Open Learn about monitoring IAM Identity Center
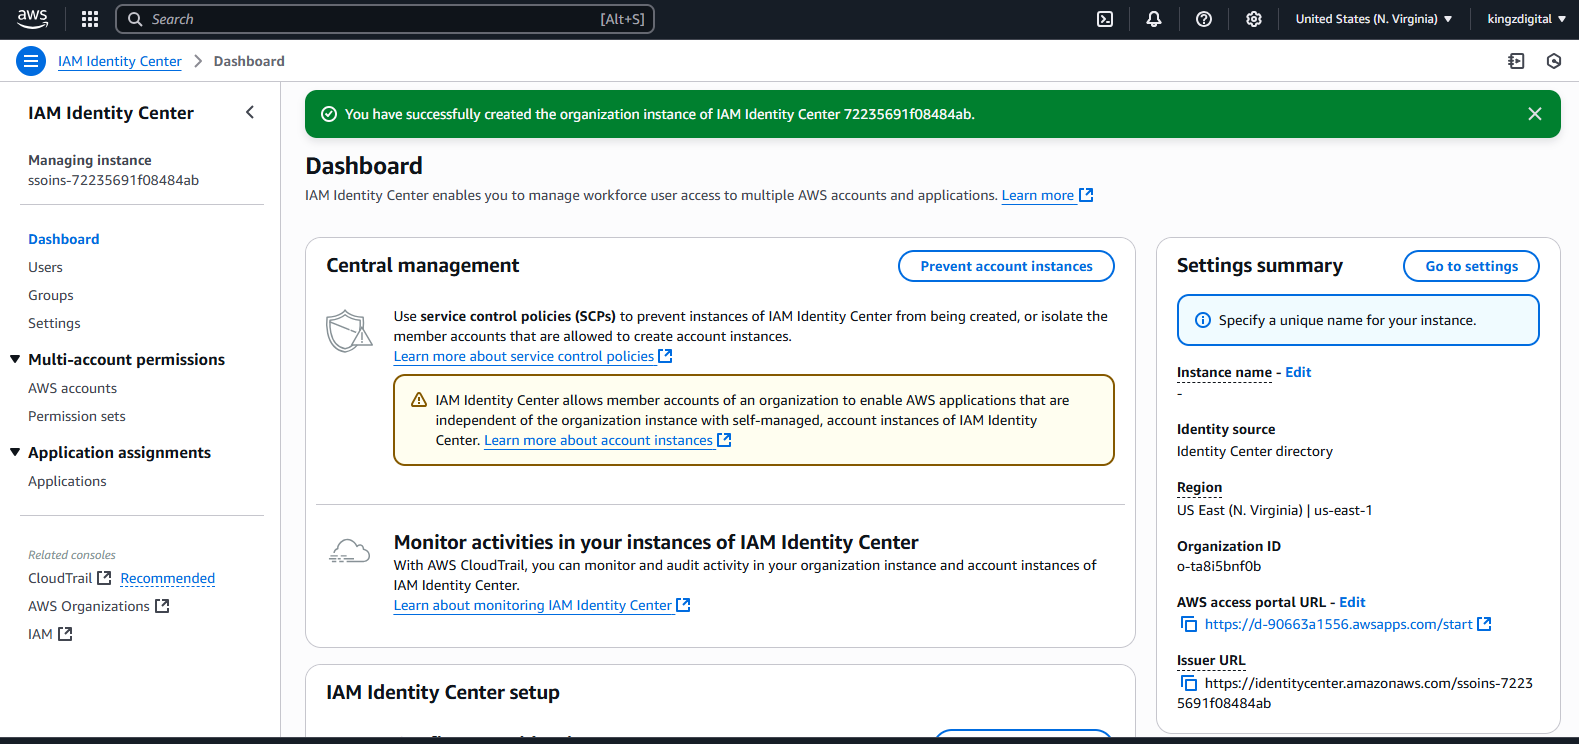The height and width of the screenshot is (744, 1579). (x=533, y=605)
